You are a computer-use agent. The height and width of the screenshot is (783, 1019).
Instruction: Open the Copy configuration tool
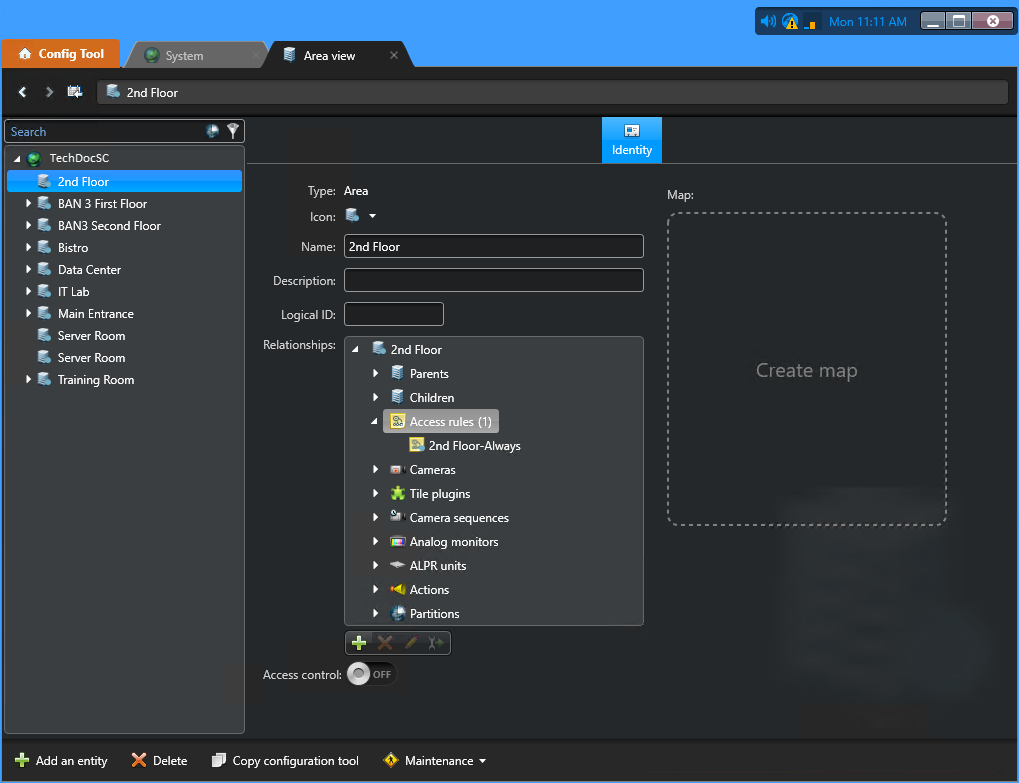click(x=284, y=760)
